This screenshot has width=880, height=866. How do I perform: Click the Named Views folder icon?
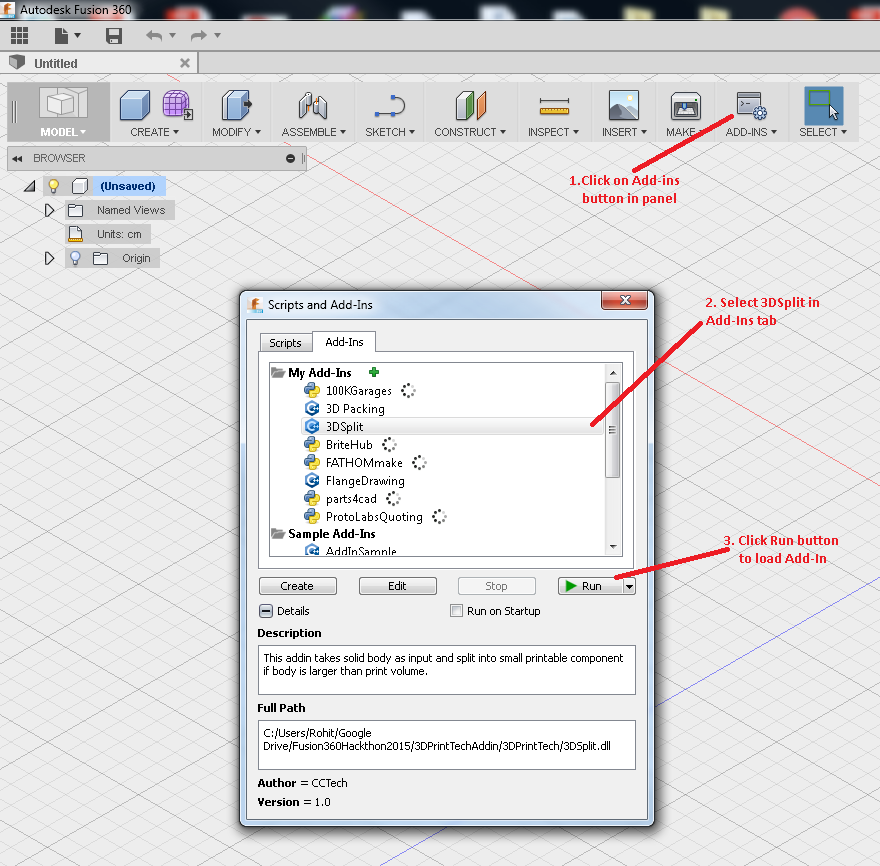tap(75, 210)
